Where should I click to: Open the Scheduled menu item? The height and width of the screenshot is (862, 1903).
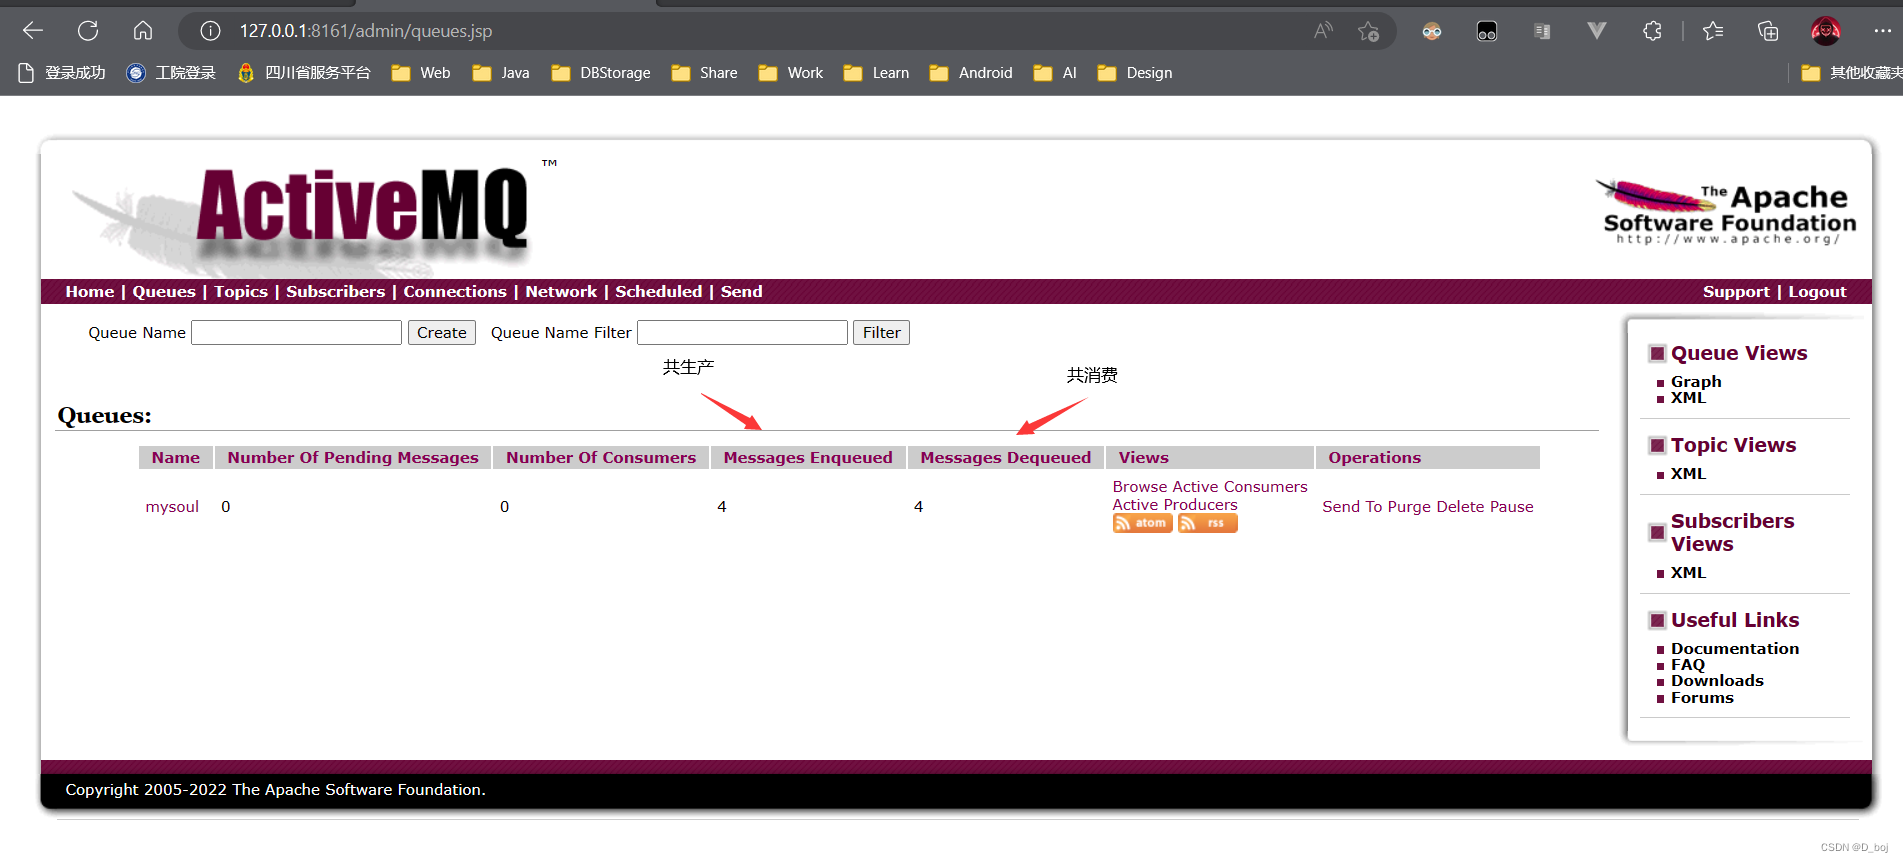click(658, 291)
